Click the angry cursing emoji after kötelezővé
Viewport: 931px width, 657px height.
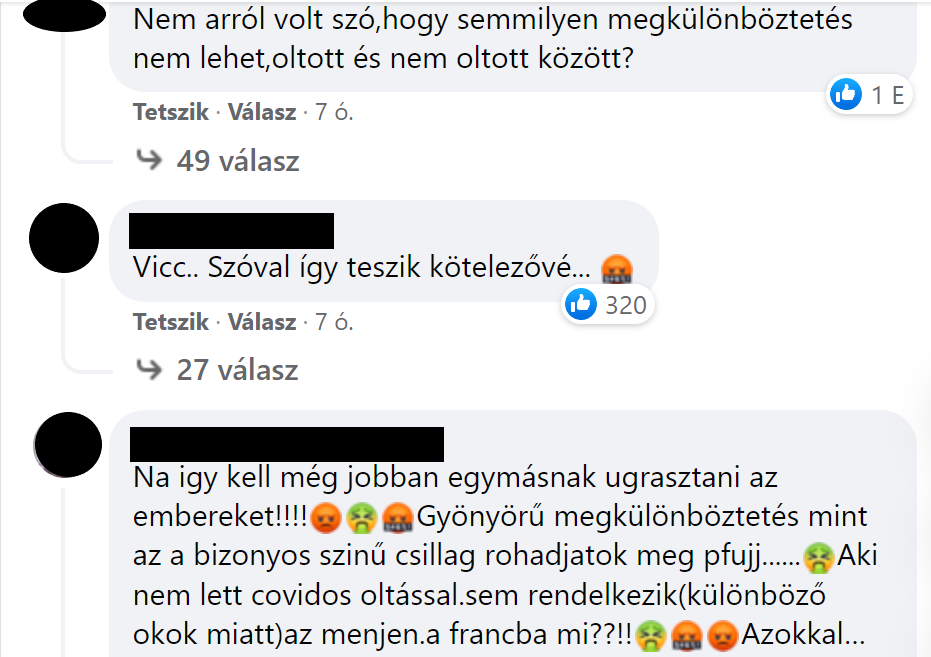pyautogui.click(x=616, y=268)
